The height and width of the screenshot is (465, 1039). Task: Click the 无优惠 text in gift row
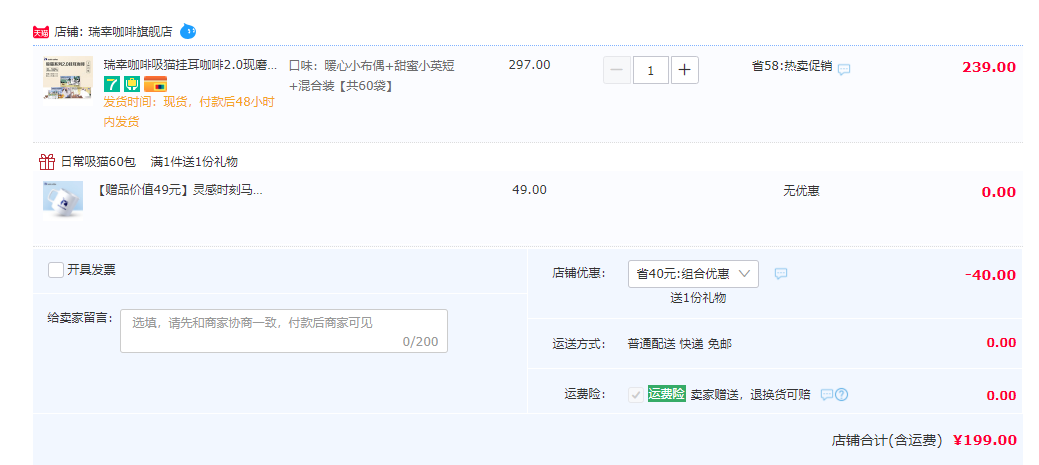801,191
